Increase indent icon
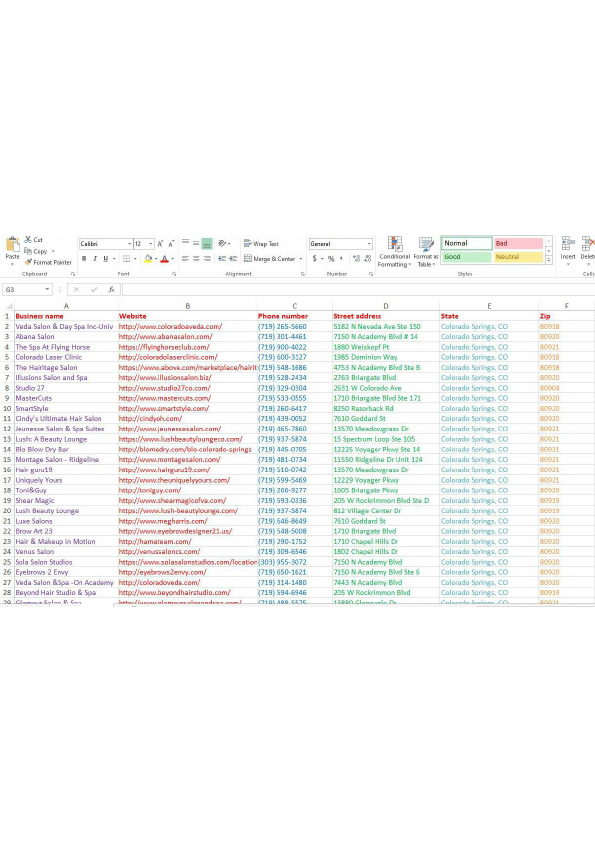Image resolution: width=595 pixels, height=842 pixels. click(x=233, y=259)
